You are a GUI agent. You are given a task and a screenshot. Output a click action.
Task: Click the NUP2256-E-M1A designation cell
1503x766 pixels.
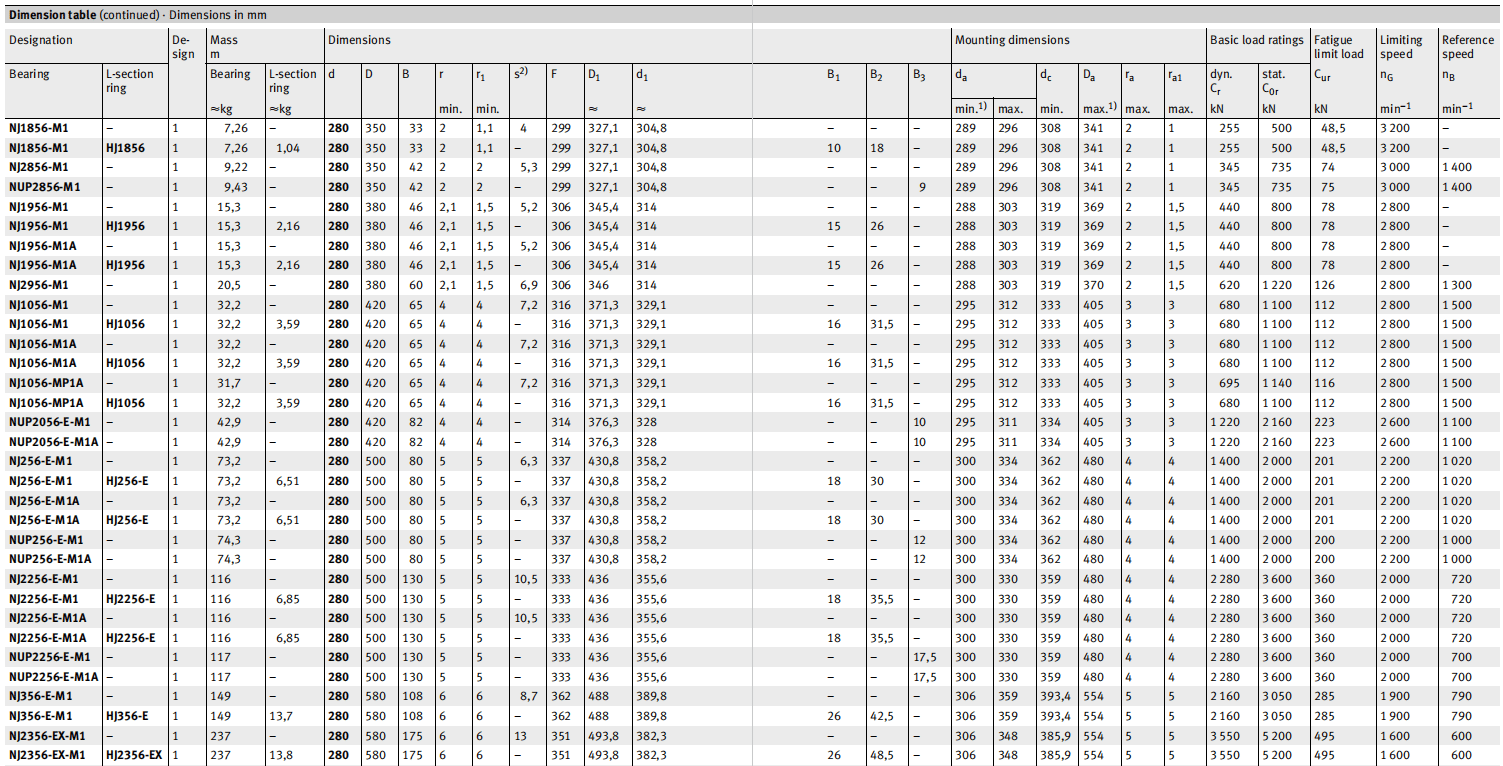point(56,677)
